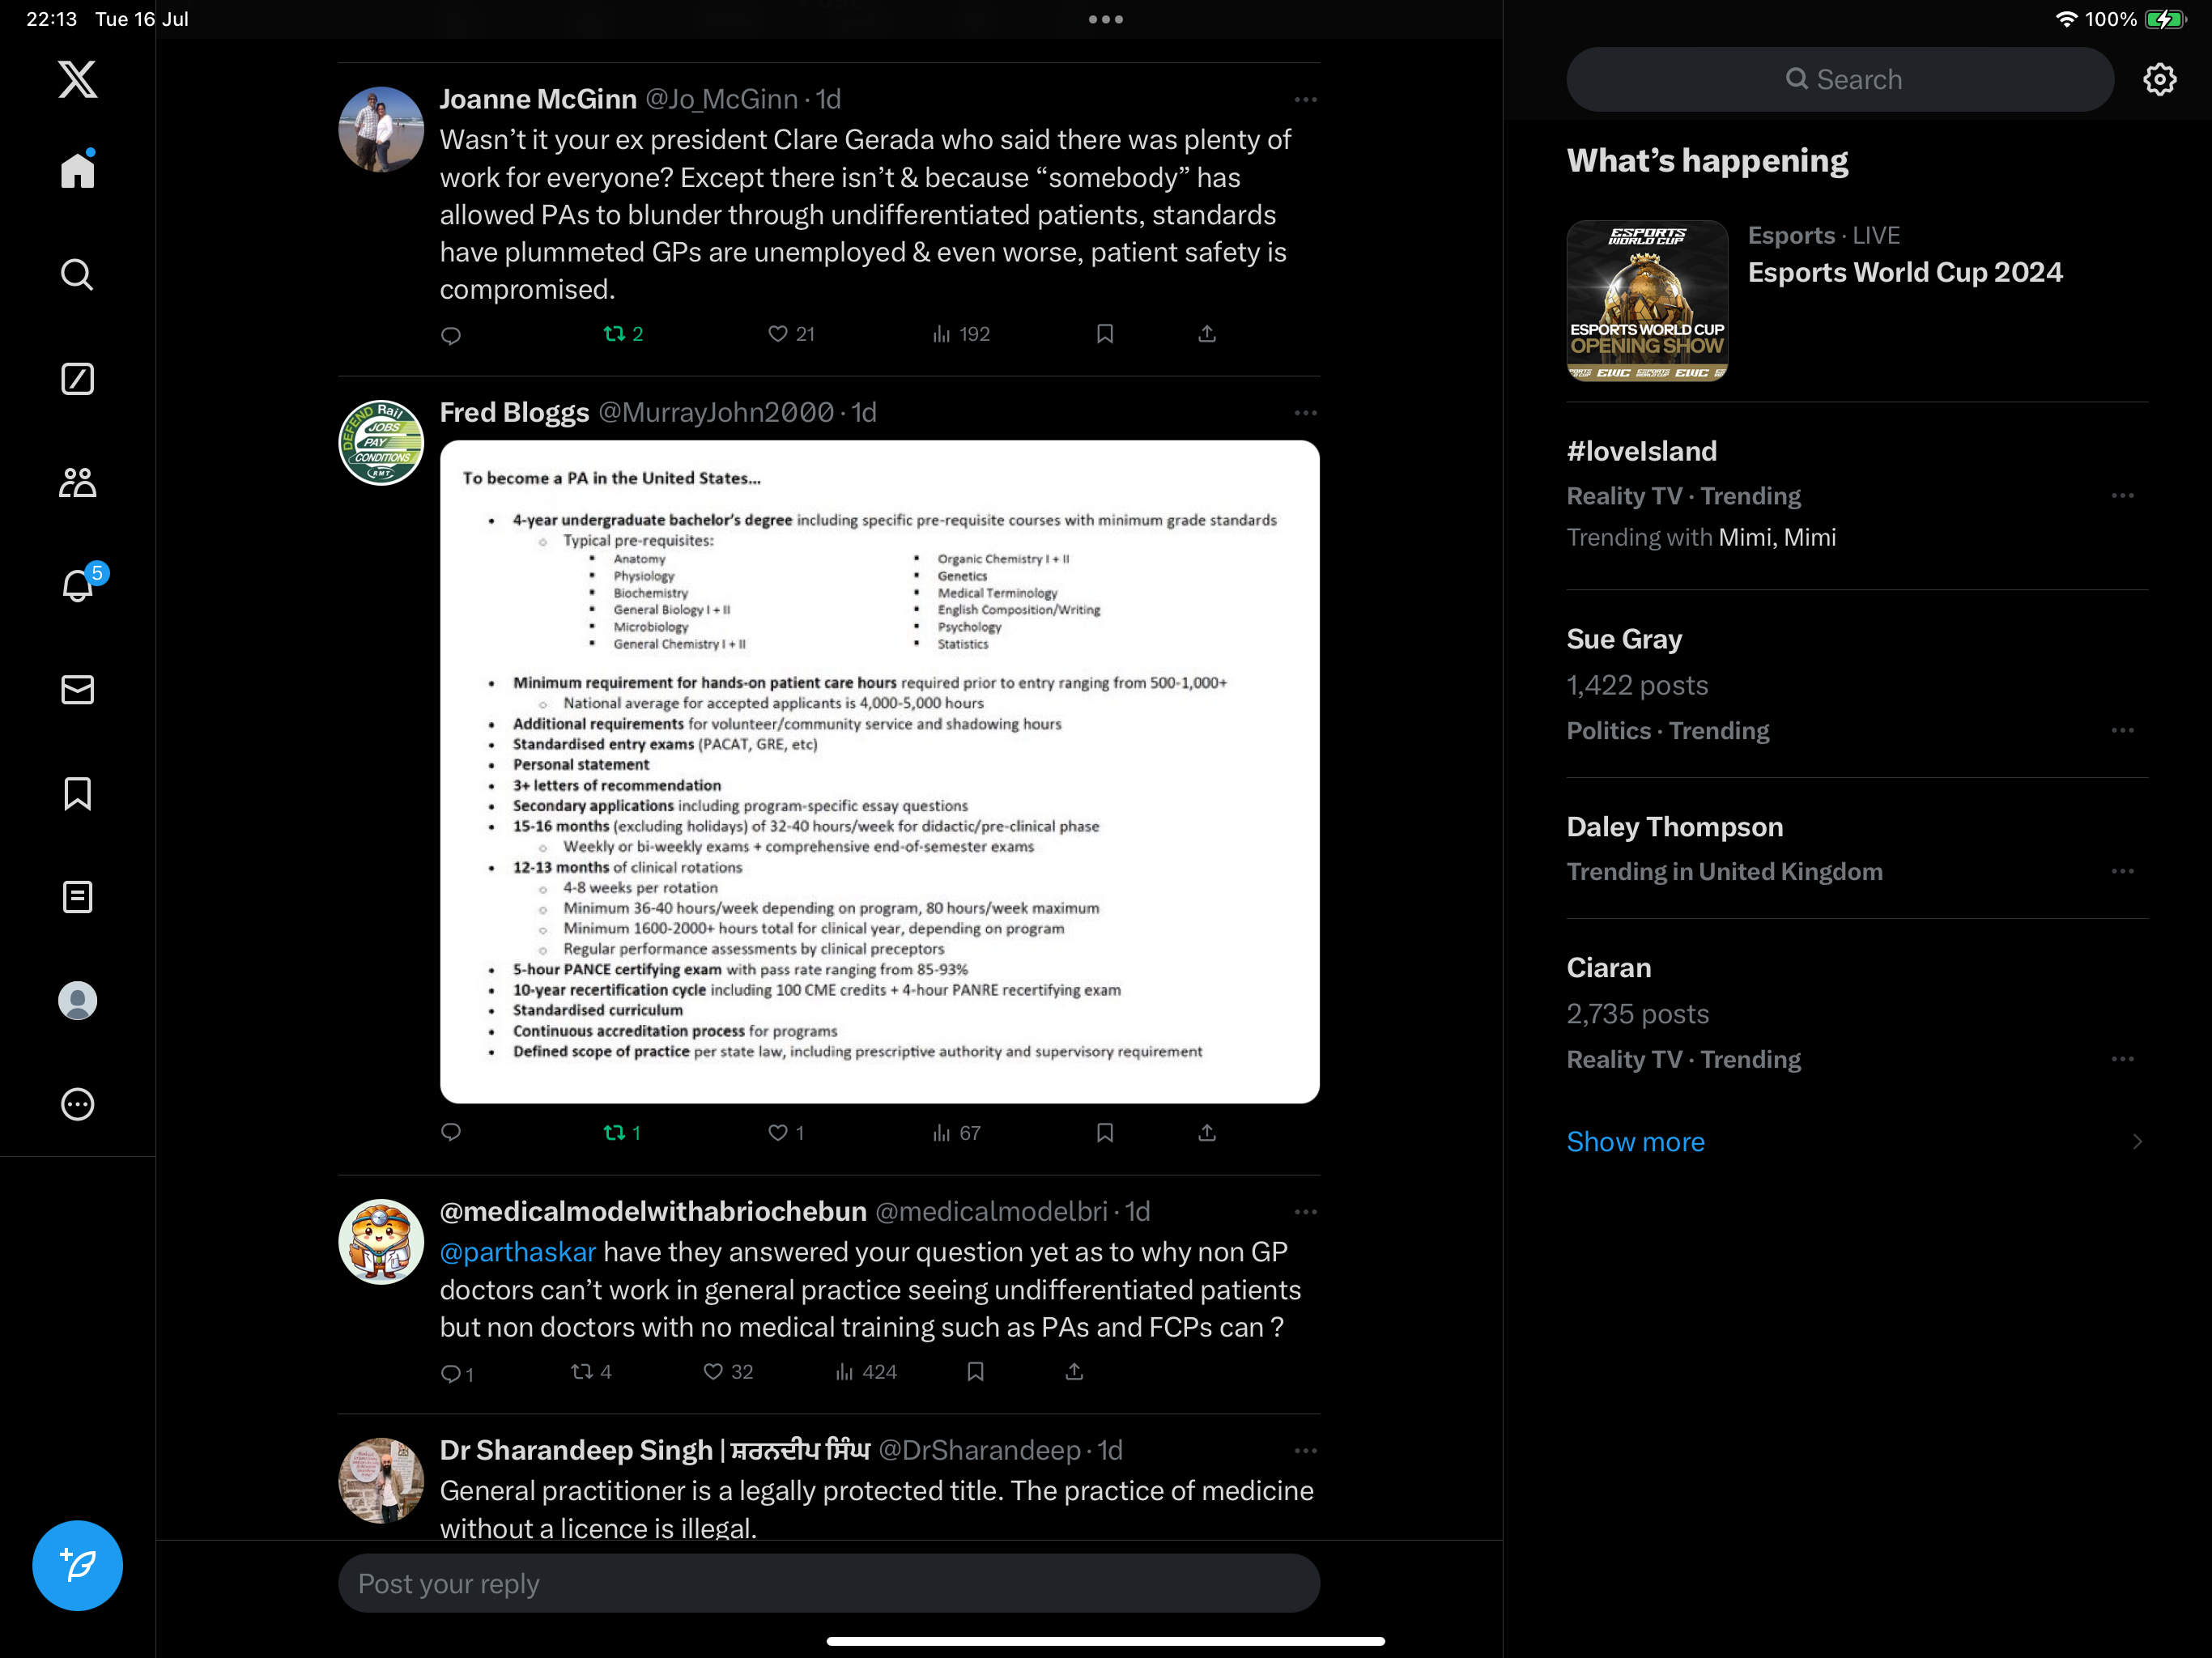
Task: Click the compose post floating button
Action: tap(77, 1565)
